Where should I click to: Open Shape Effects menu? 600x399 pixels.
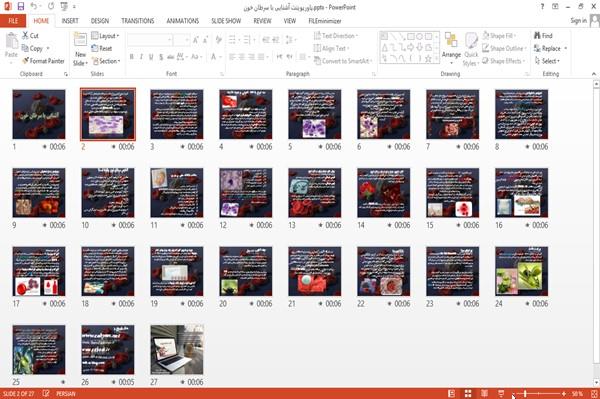tap(504, 61)
